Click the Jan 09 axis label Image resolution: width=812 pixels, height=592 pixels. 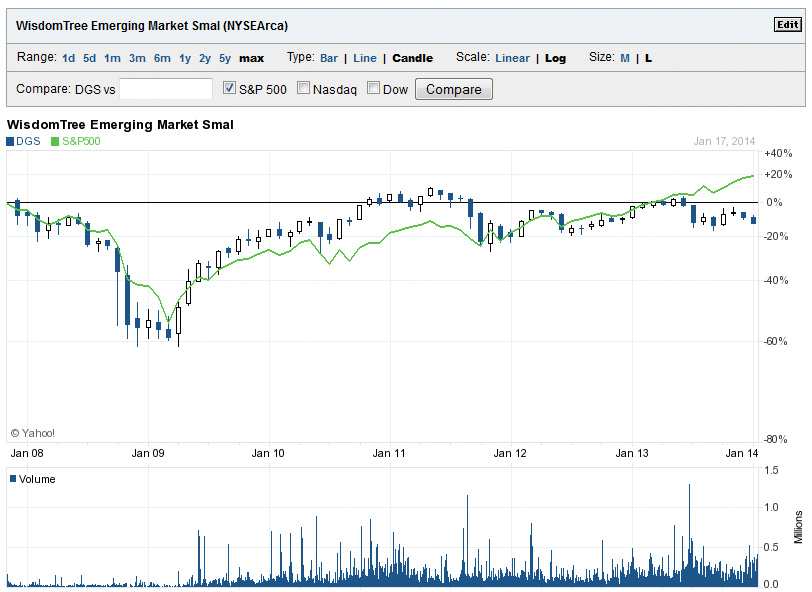[x=148, y=453]
